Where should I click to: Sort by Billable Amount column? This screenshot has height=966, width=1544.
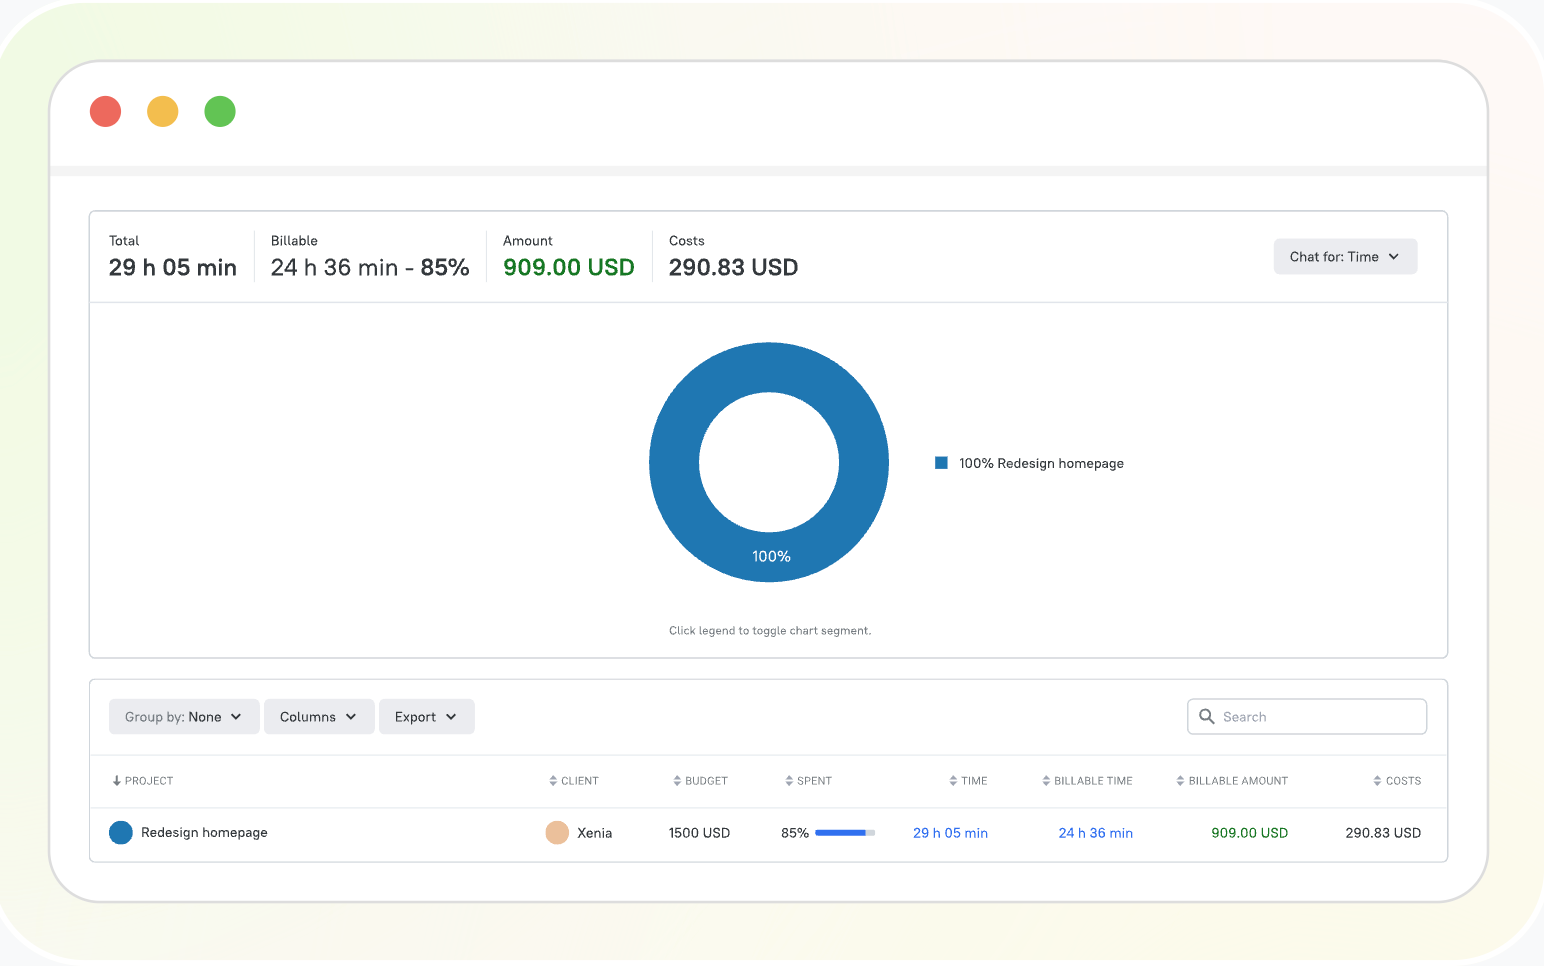(x=1232, y=781)
